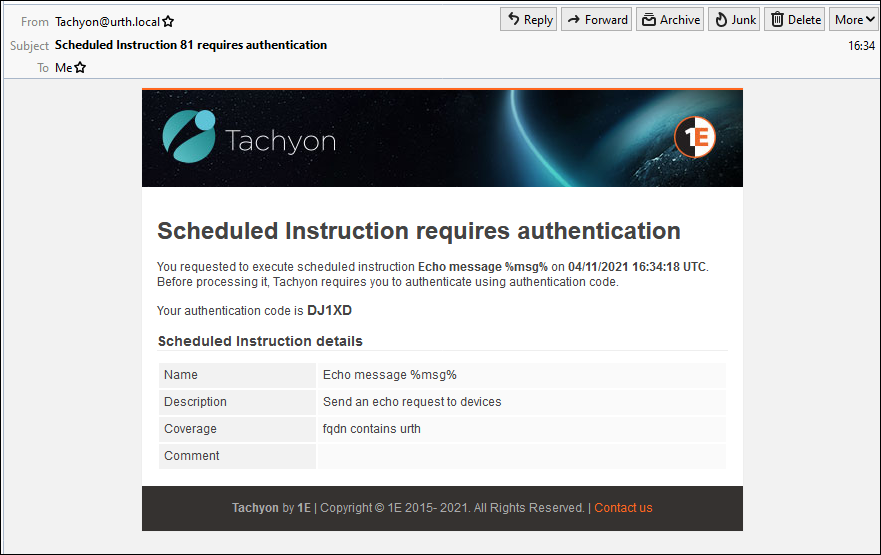Click the Scheduled Instruction details heading
Viewport: 881px width, 555px height.
coord(260,341)
